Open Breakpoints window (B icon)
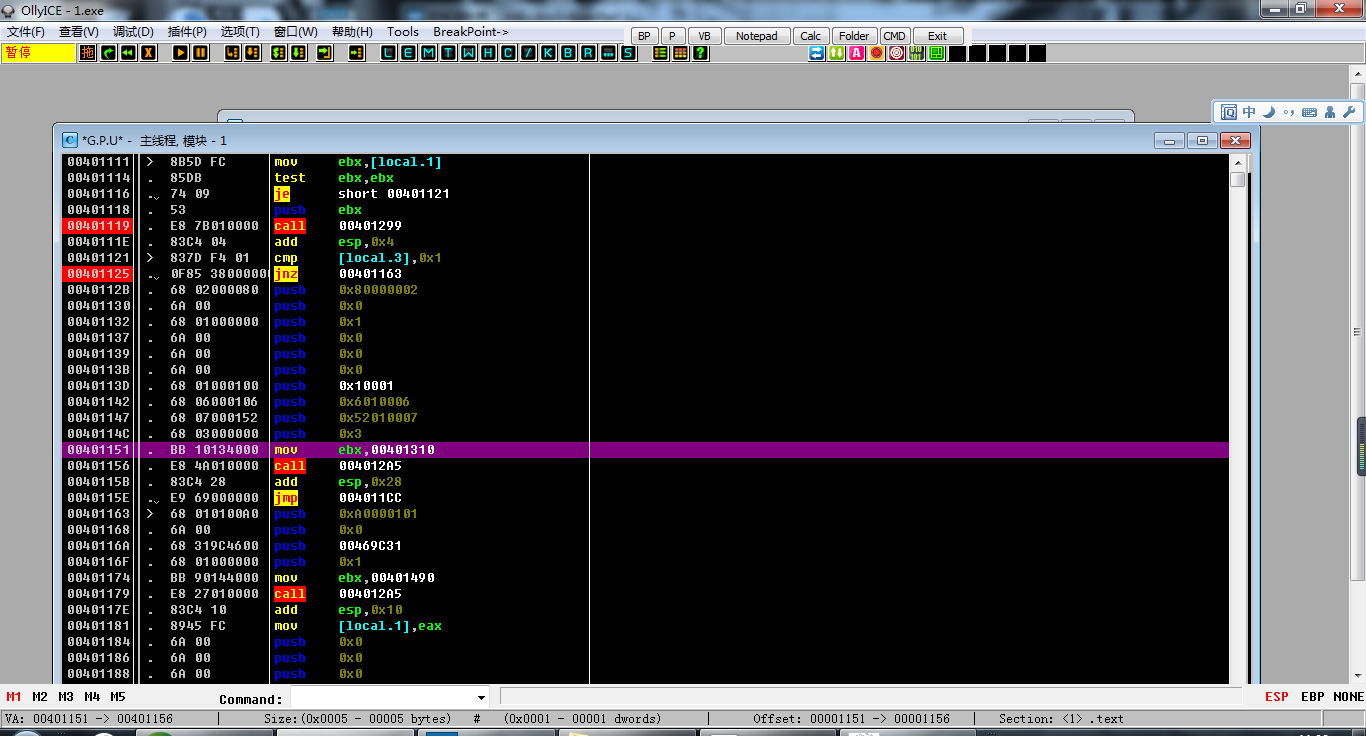This screenshot has height=736, width=1366. point(568,53)
